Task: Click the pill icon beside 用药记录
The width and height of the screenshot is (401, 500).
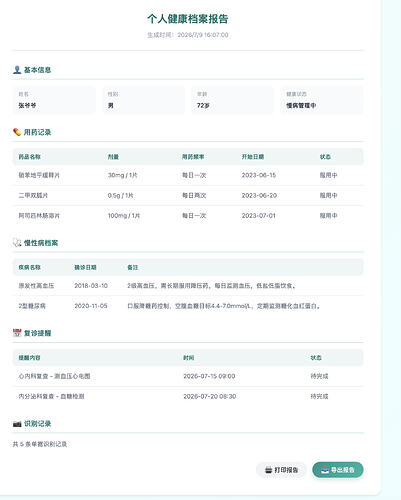Action: [x=17, y=132]
